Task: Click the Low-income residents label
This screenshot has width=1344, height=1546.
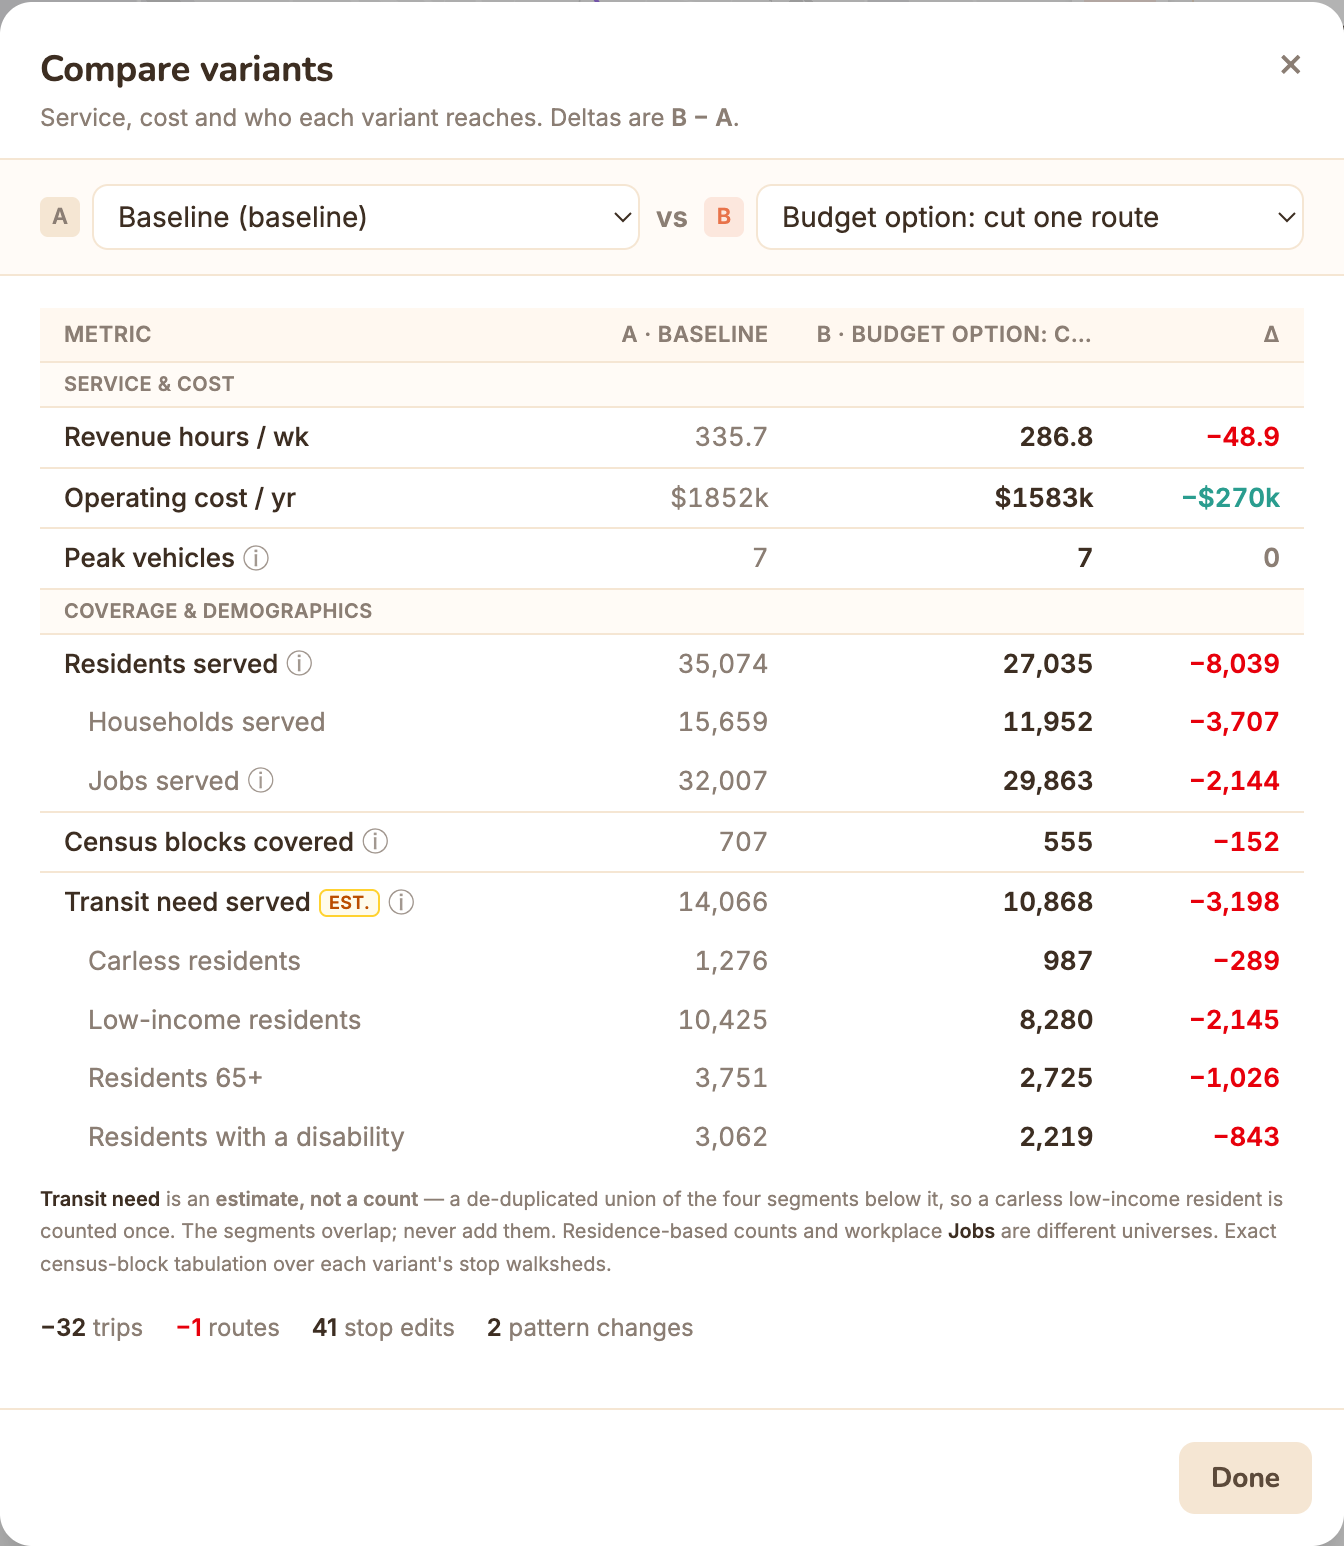Action: point(224,1020)
